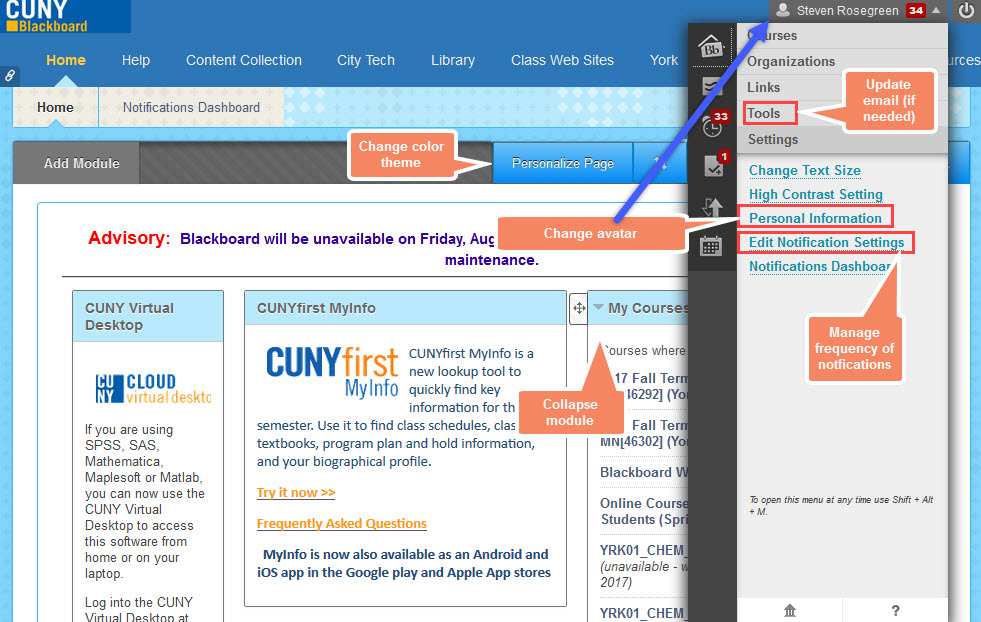Open Updates clock icon with 33 badge

714,125
